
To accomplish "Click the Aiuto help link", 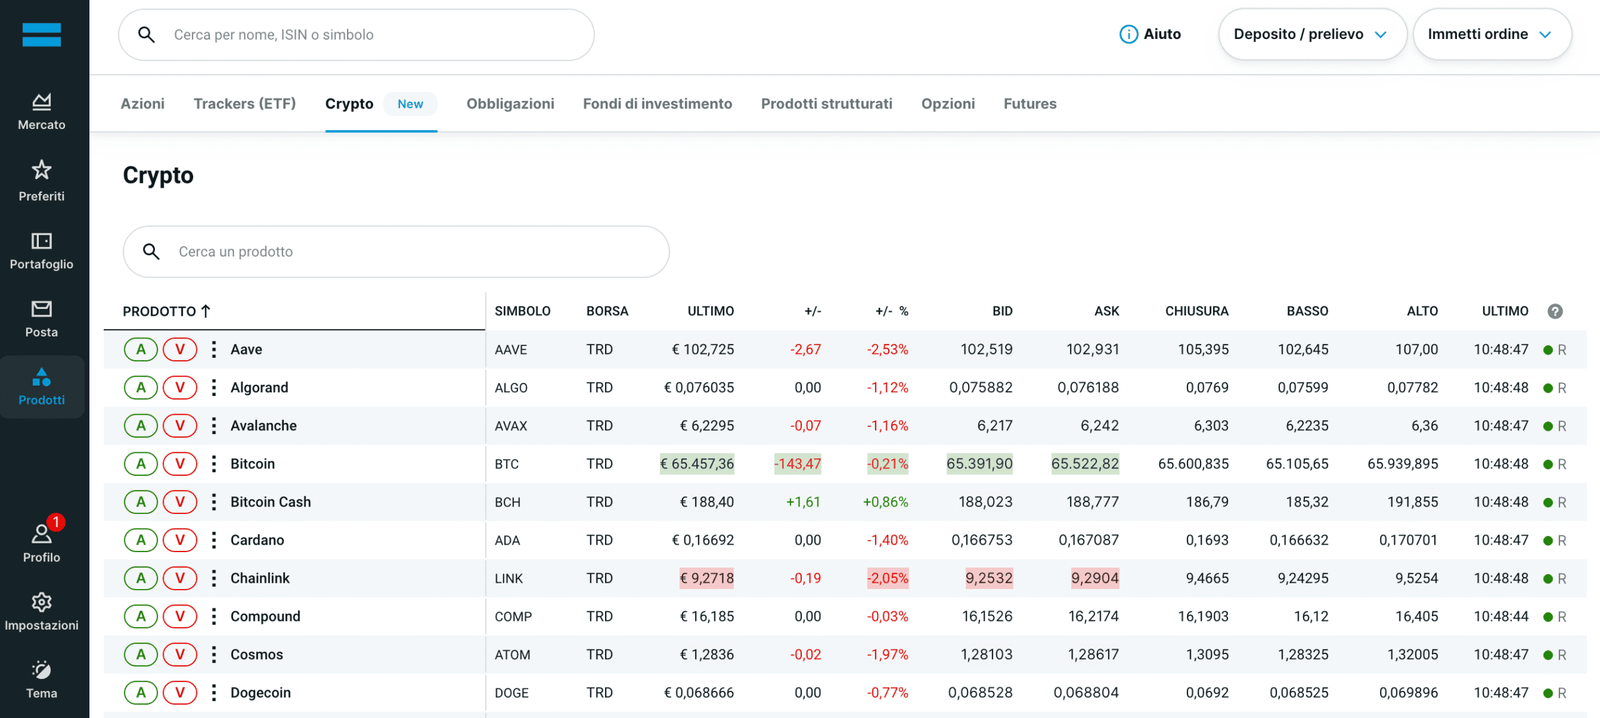I will 1150,34.
